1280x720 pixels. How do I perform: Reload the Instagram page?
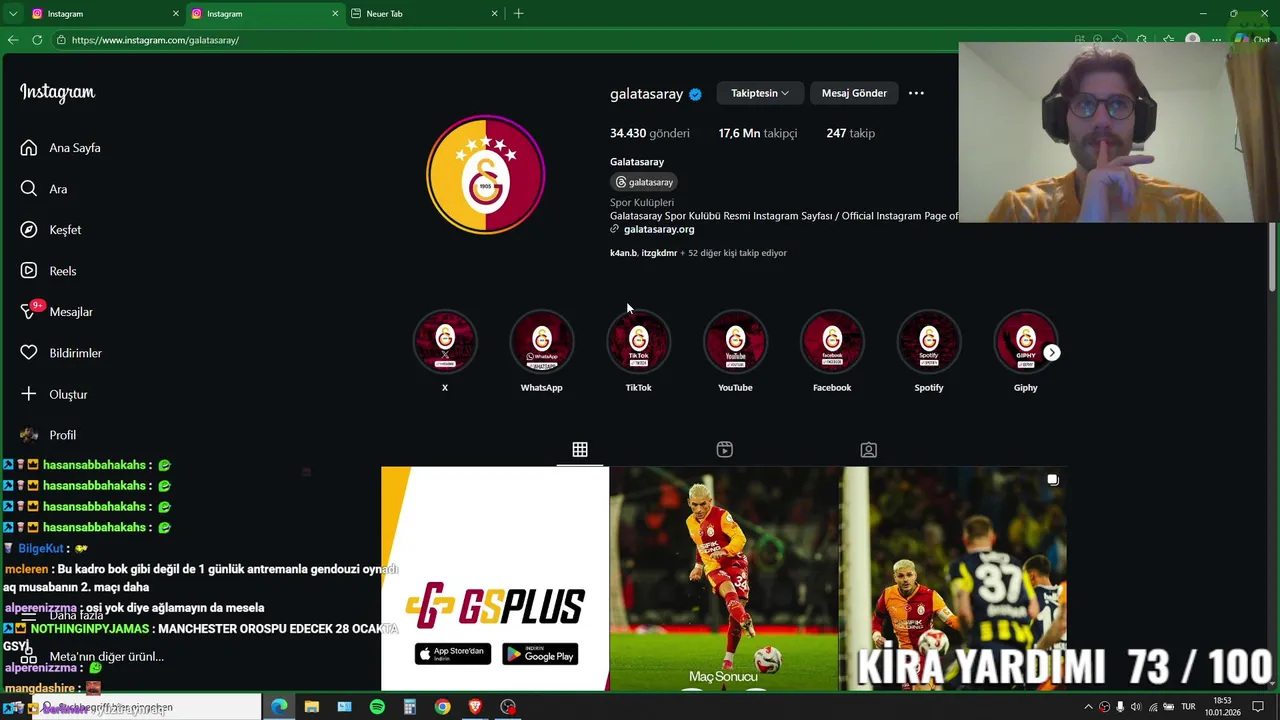[x=37, y=40]
